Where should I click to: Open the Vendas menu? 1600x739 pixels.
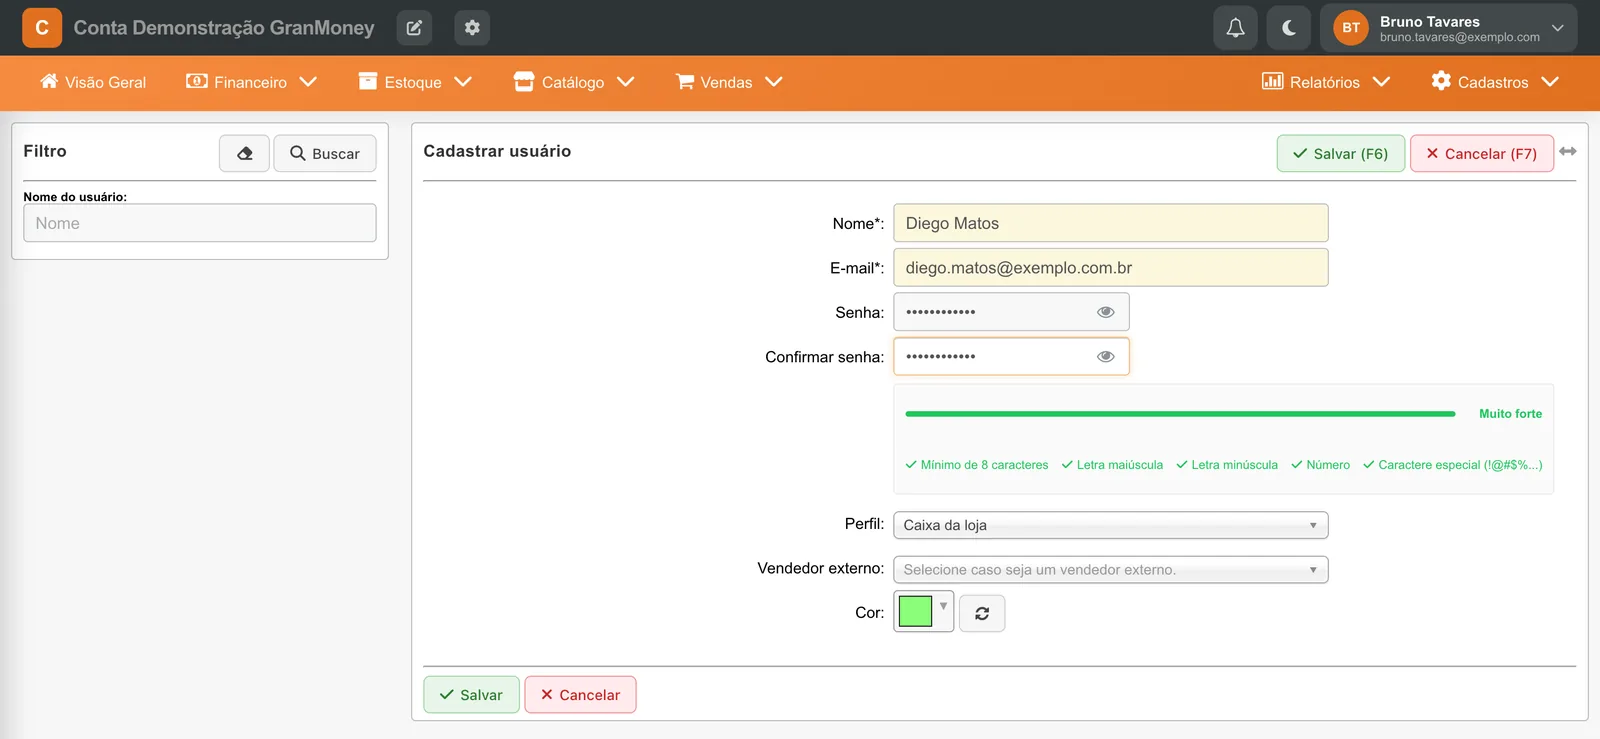tap(729, 82)
